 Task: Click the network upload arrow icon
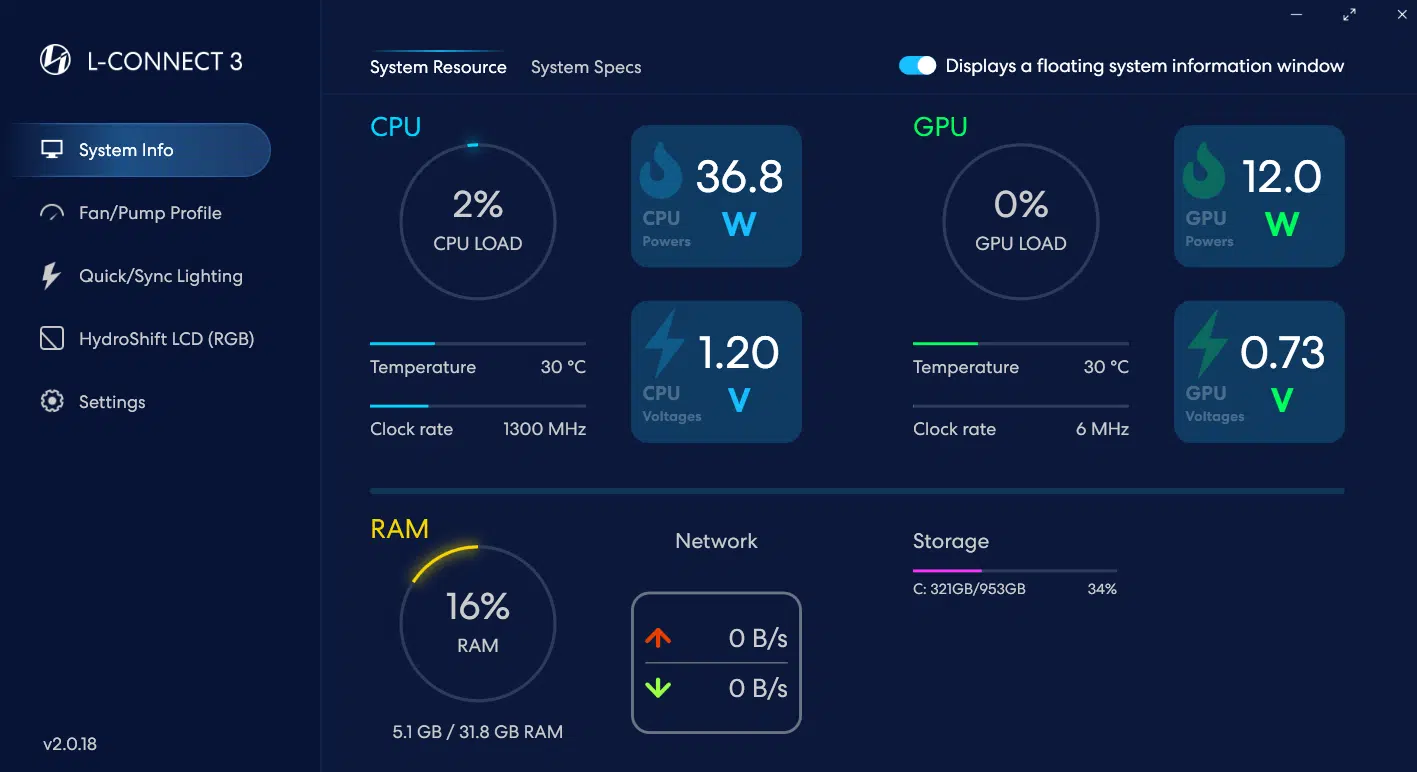click(659, 638)
